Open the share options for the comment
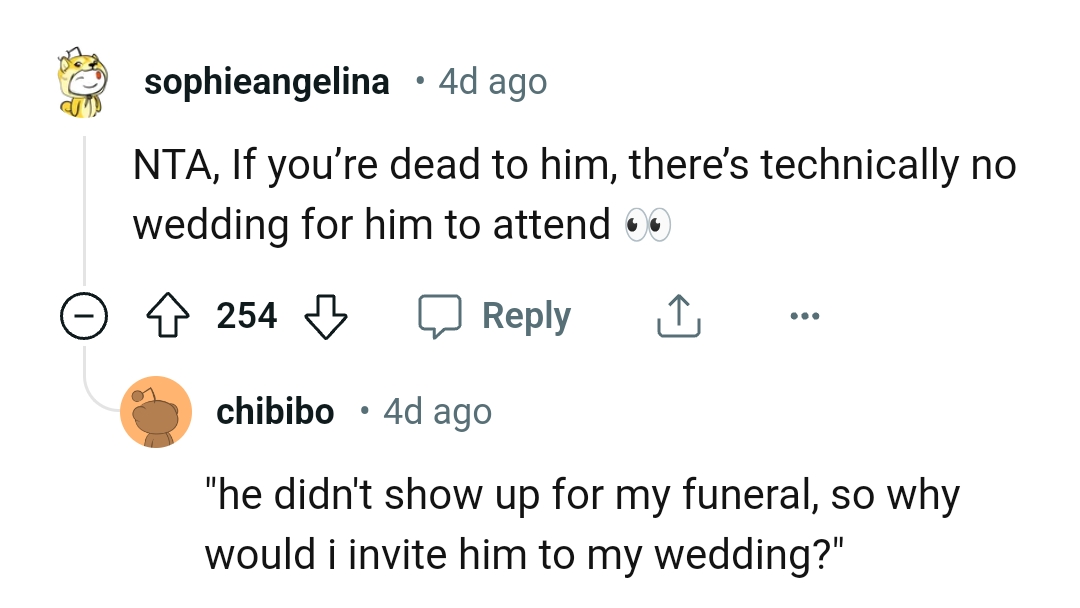The image size is (1080, 608). [678, 313]
